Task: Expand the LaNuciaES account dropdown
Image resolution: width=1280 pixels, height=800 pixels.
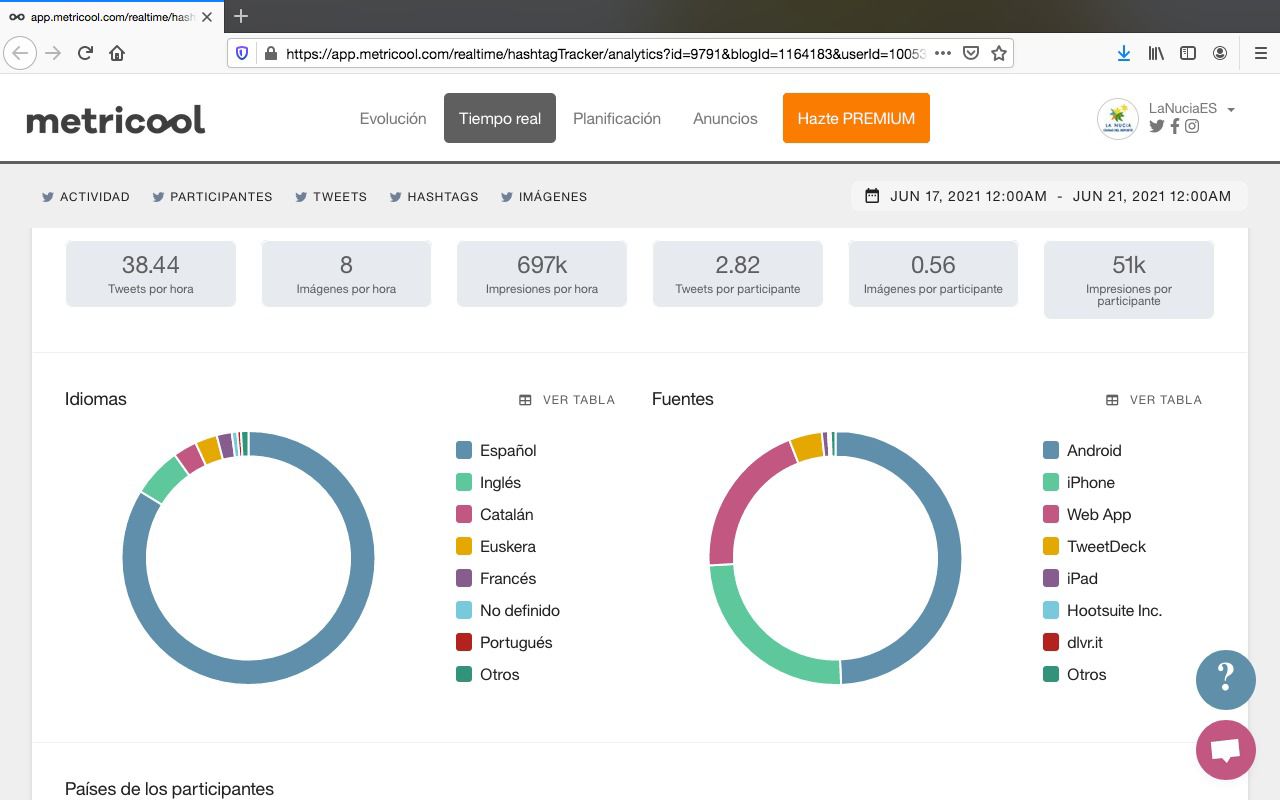Action: click(x=1230, y=109)
